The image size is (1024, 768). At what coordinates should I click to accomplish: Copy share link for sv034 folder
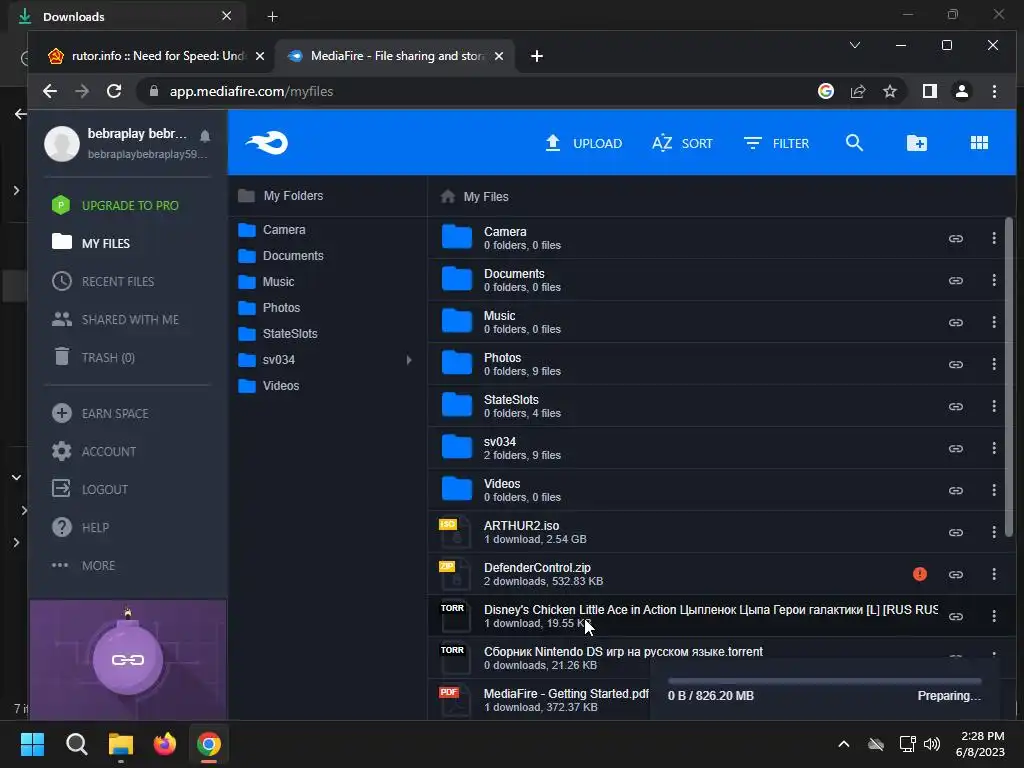[955, 449]
